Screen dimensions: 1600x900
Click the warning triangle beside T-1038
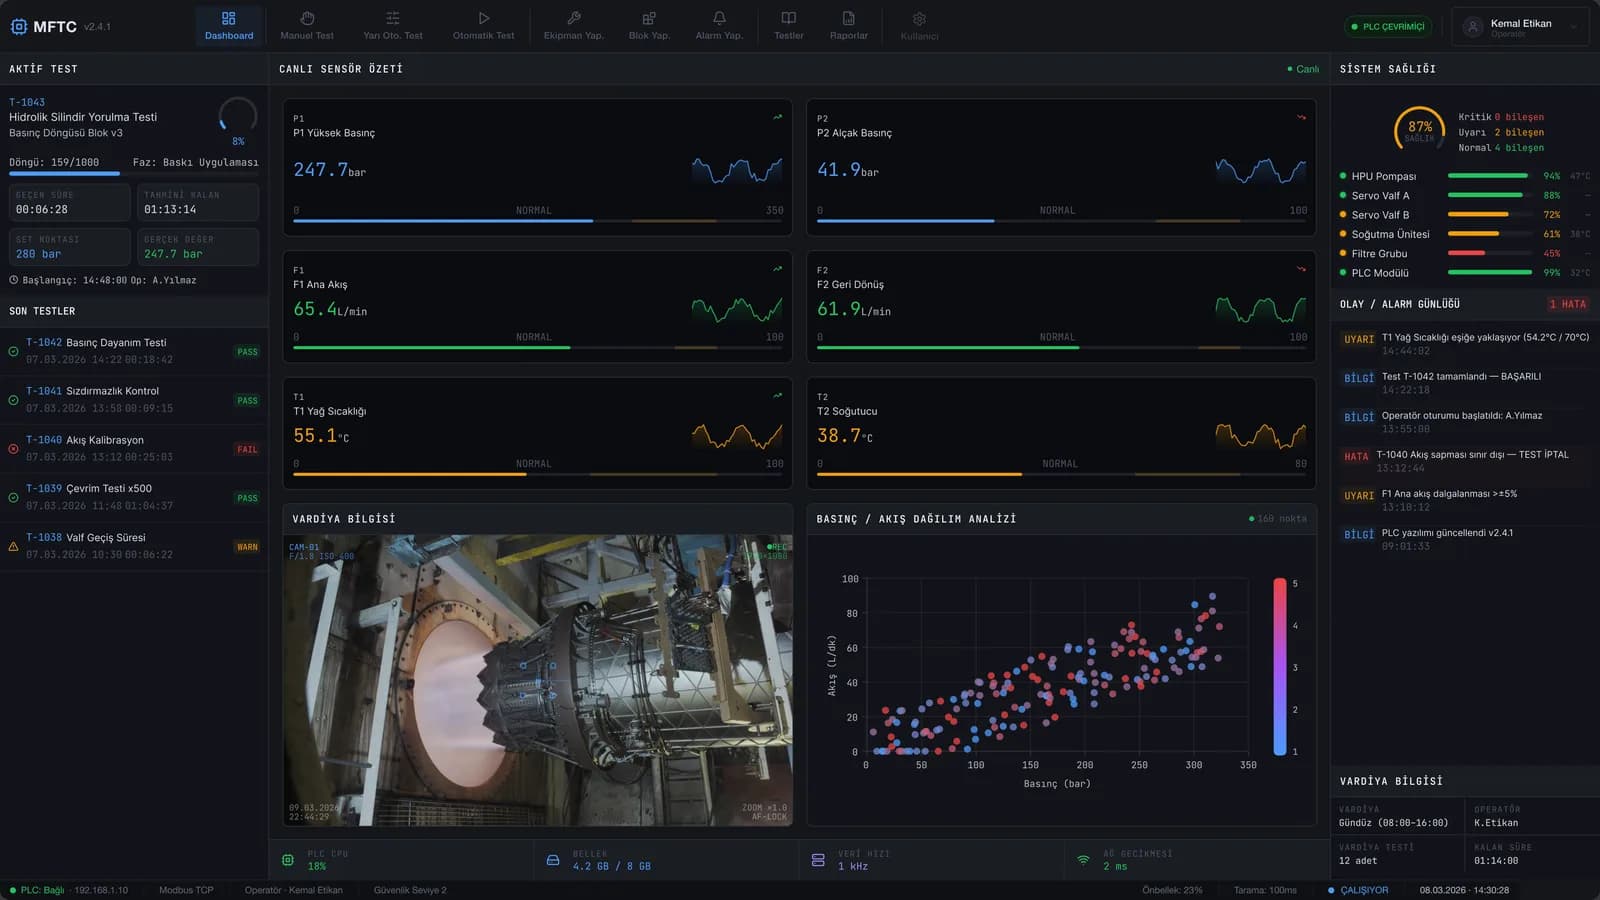click(x=13, y=547)
